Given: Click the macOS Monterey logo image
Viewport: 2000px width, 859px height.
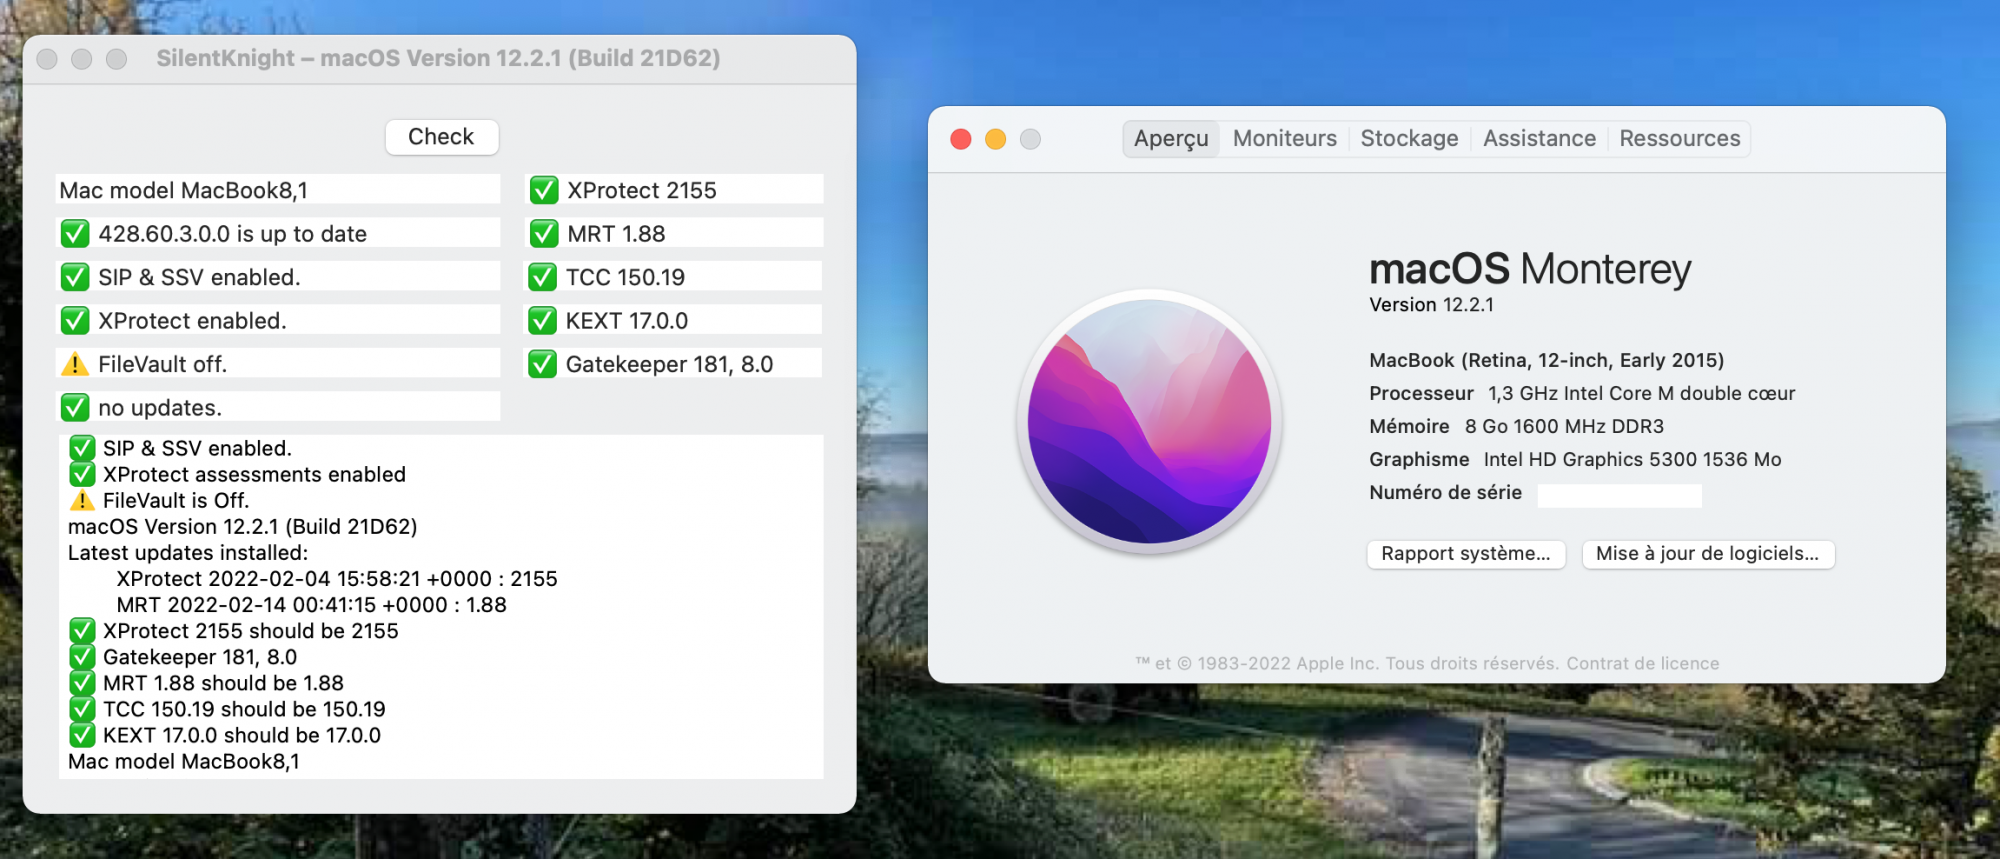Looking at the screenshot, I should click(x=1150, y=421).
